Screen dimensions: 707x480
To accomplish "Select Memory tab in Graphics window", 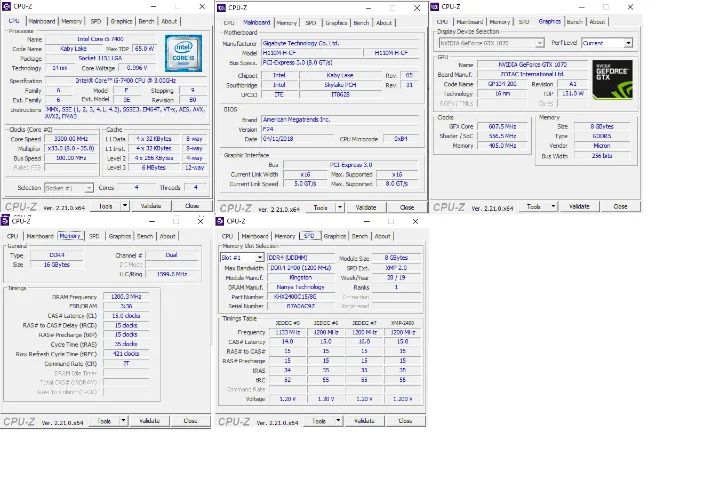I will (x=500, y=22).
